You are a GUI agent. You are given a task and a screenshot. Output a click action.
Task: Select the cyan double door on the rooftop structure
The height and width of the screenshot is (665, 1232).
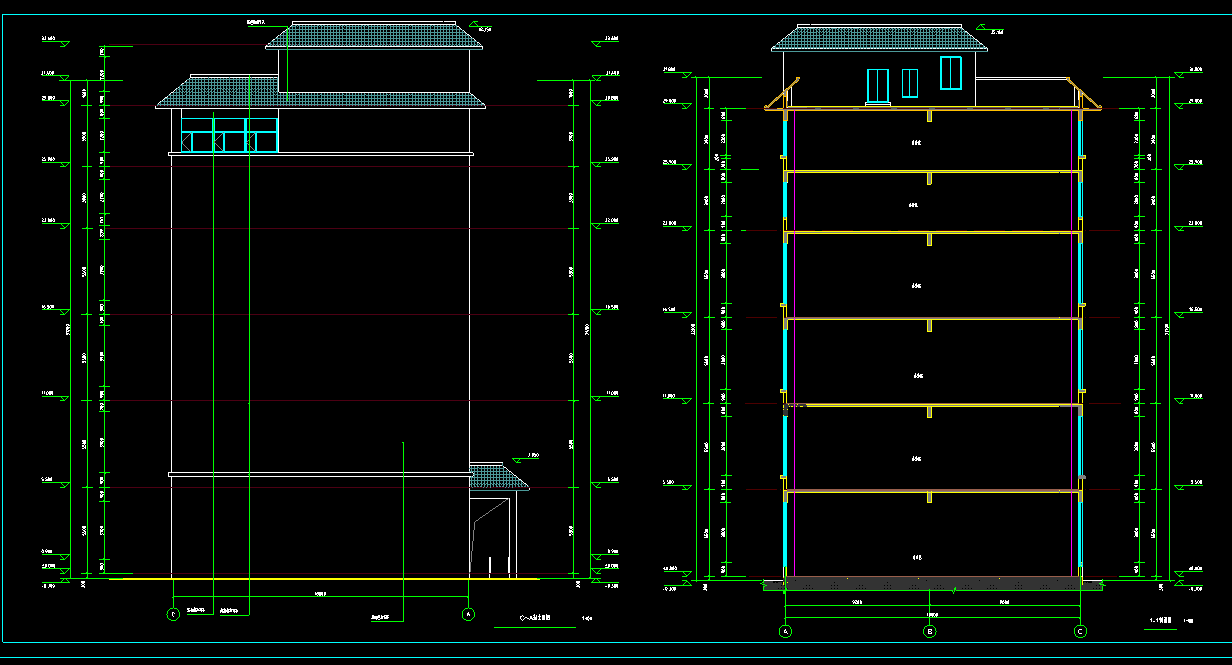click(x=878, y=86)
